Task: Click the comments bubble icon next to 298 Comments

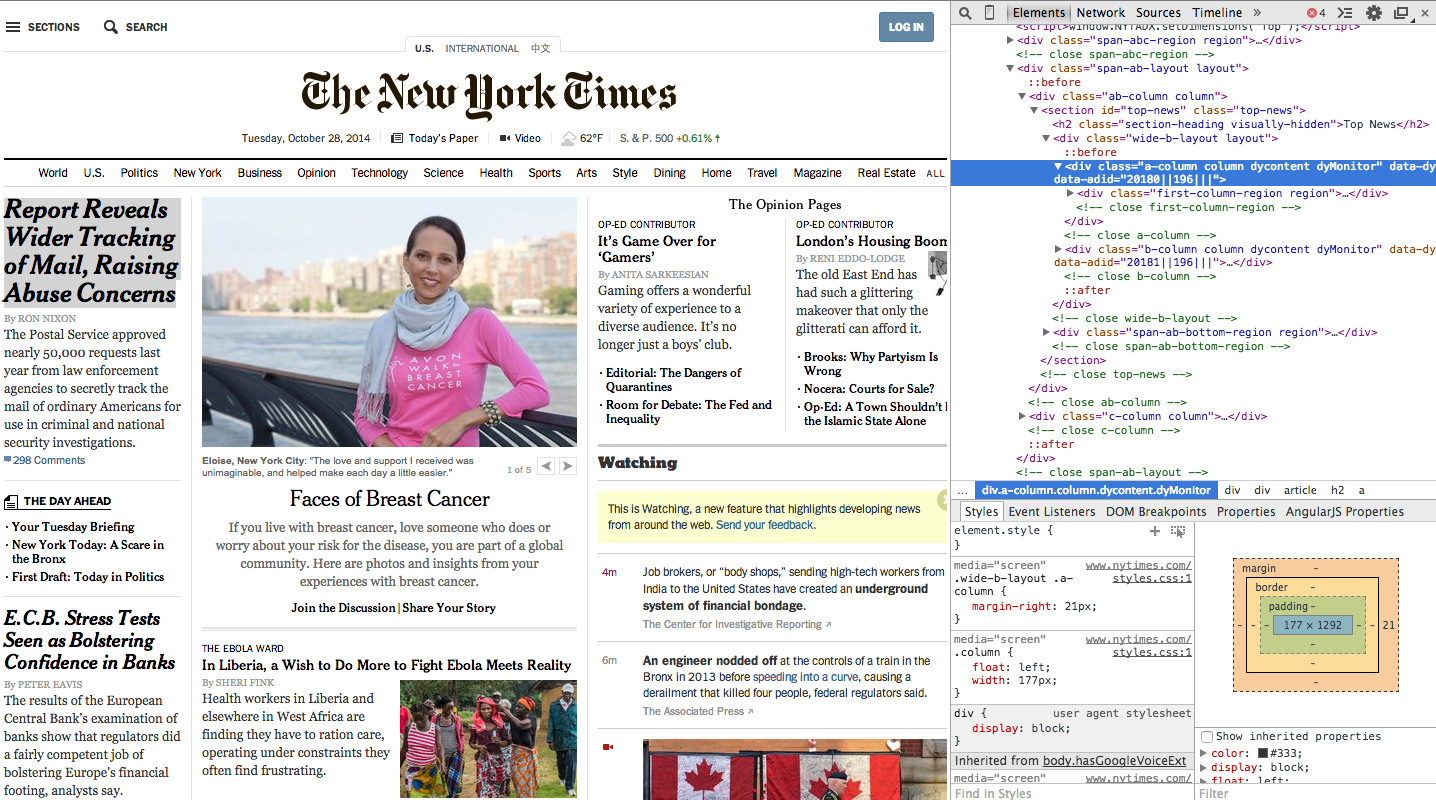Action: point(8,460)
